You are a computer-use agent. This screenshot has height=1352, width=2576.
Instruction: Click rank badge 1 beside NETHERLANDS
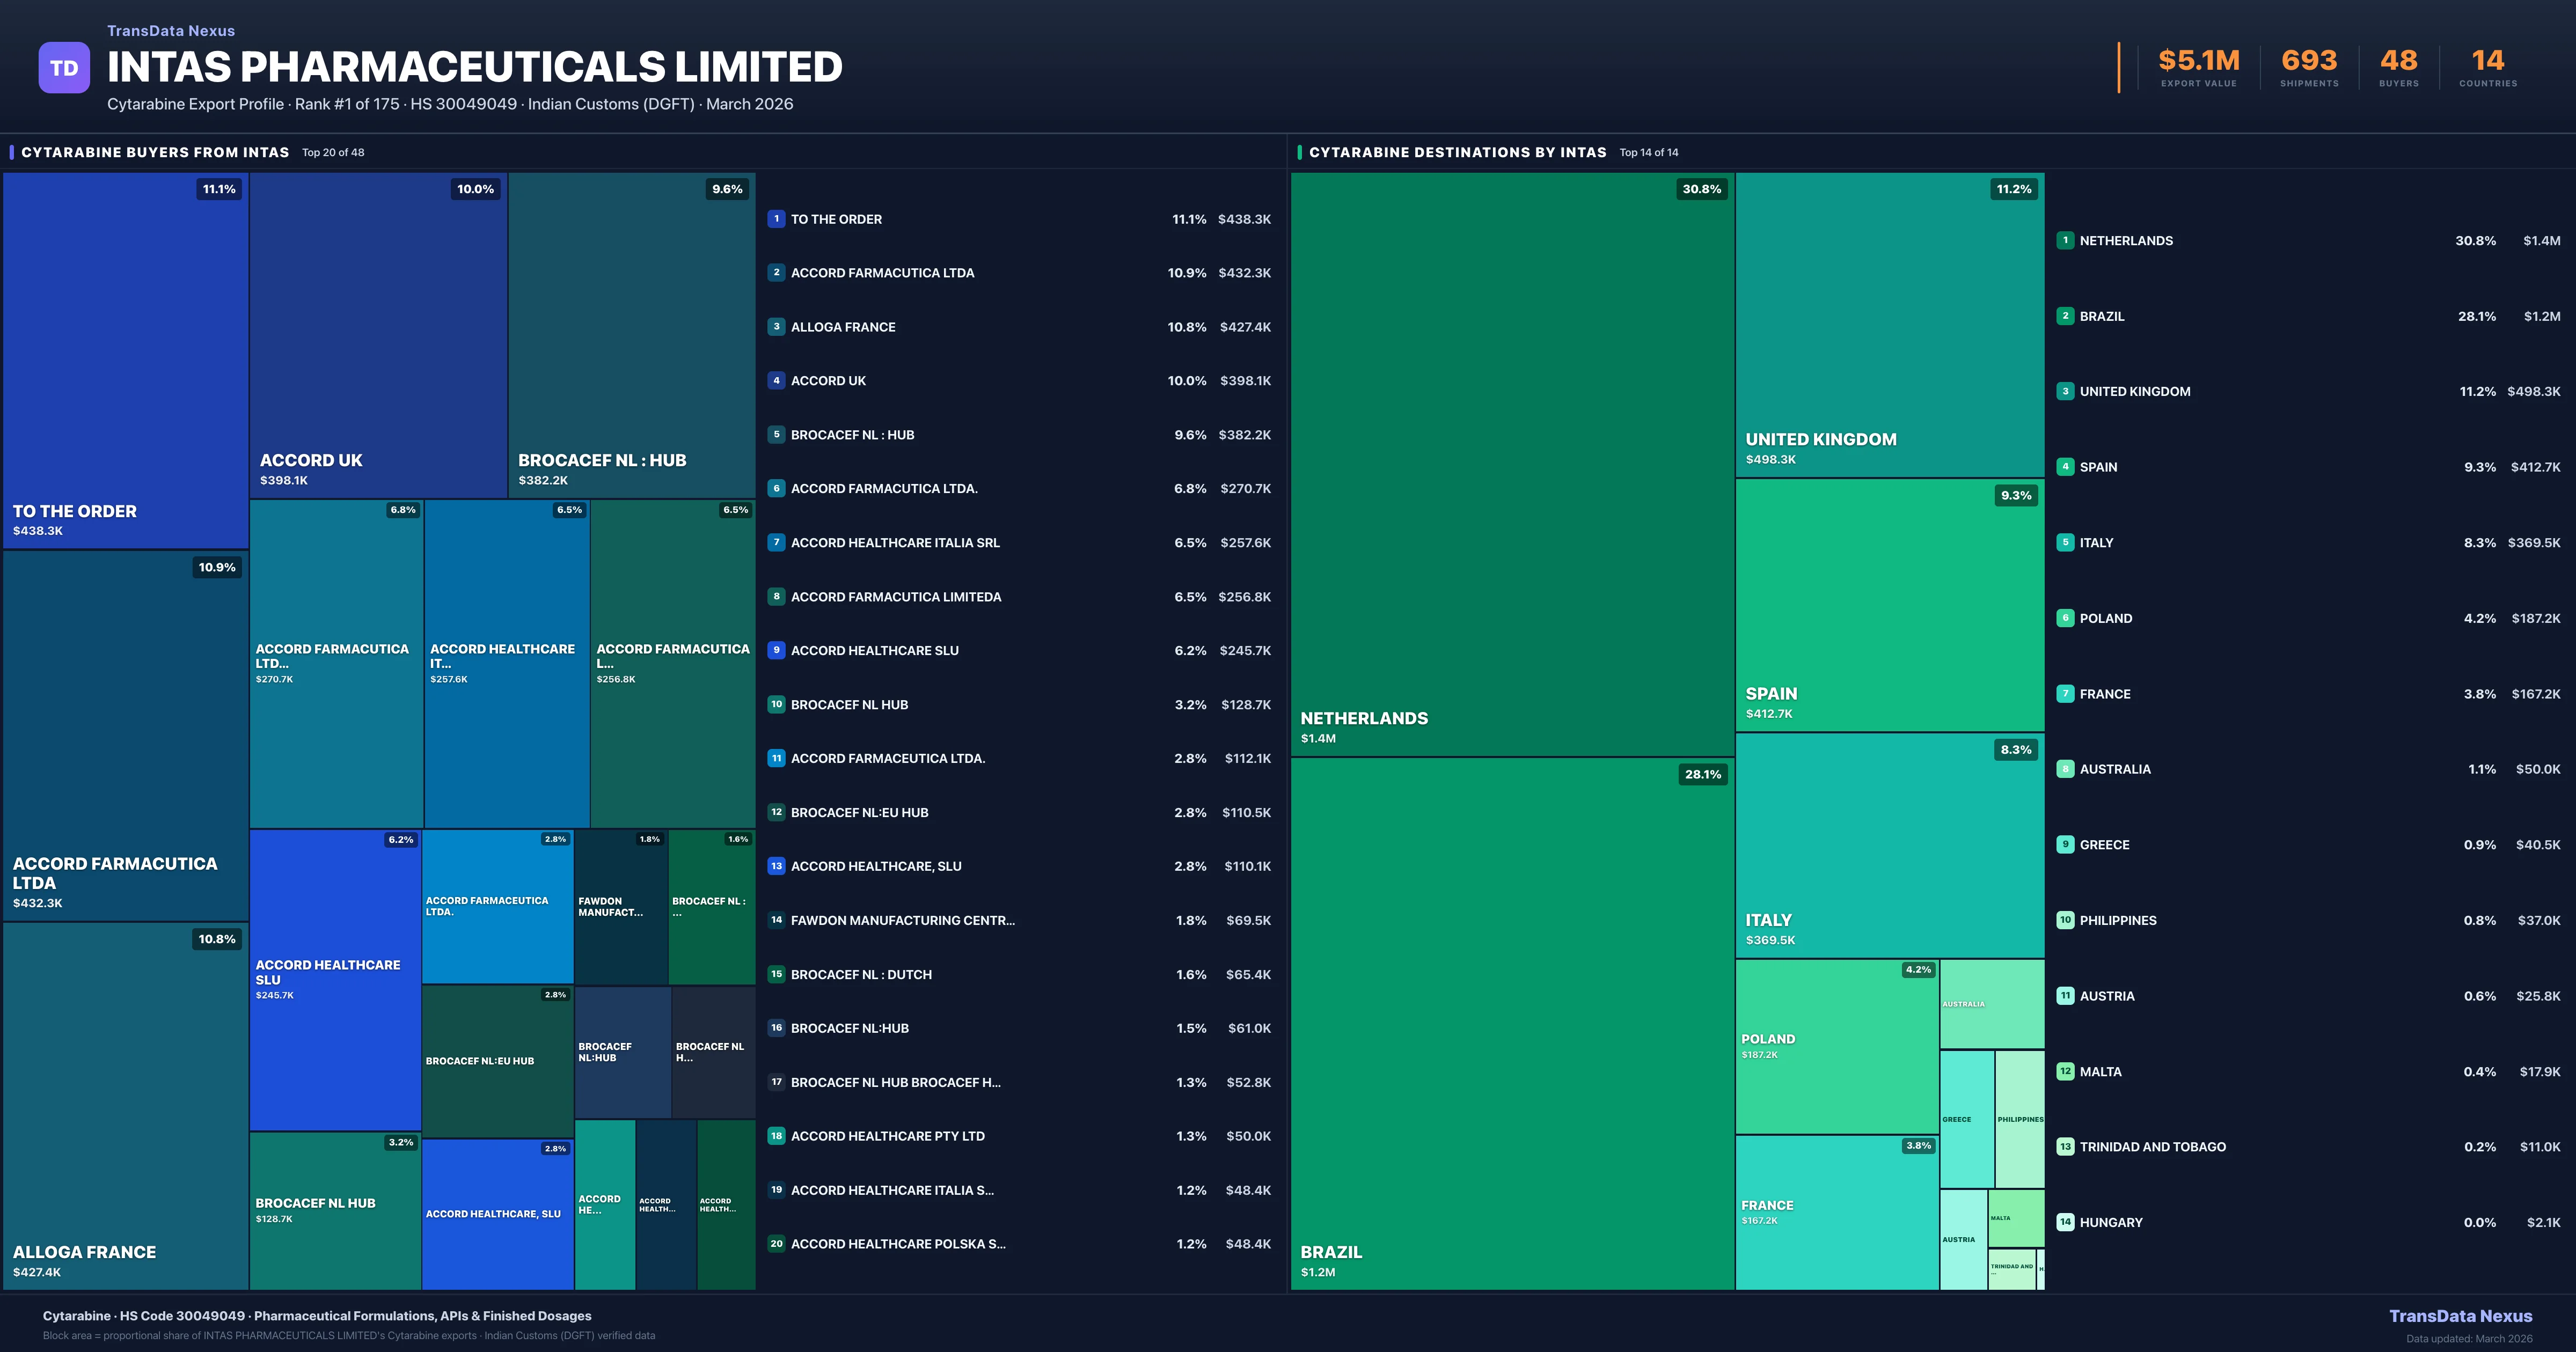click(x=2065, y=241)
